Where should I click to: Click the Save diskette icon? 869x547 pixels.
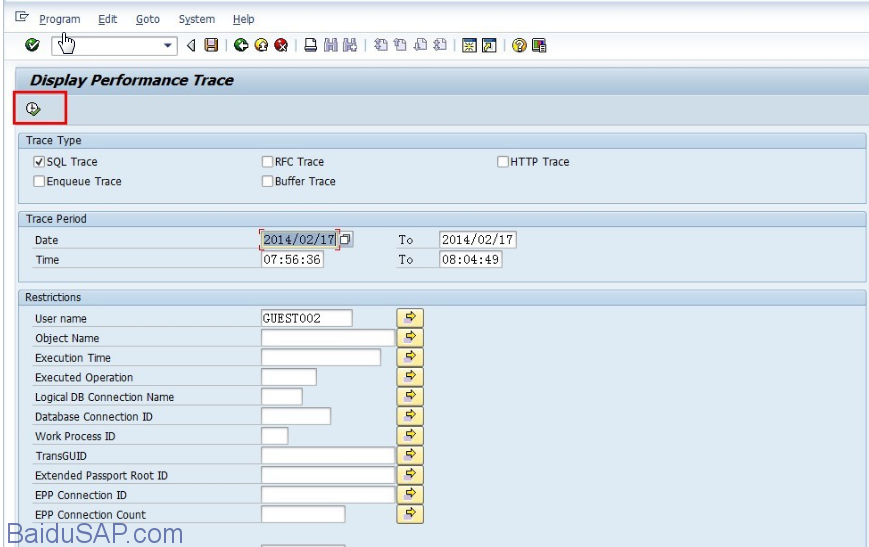[x=211, y=45]
